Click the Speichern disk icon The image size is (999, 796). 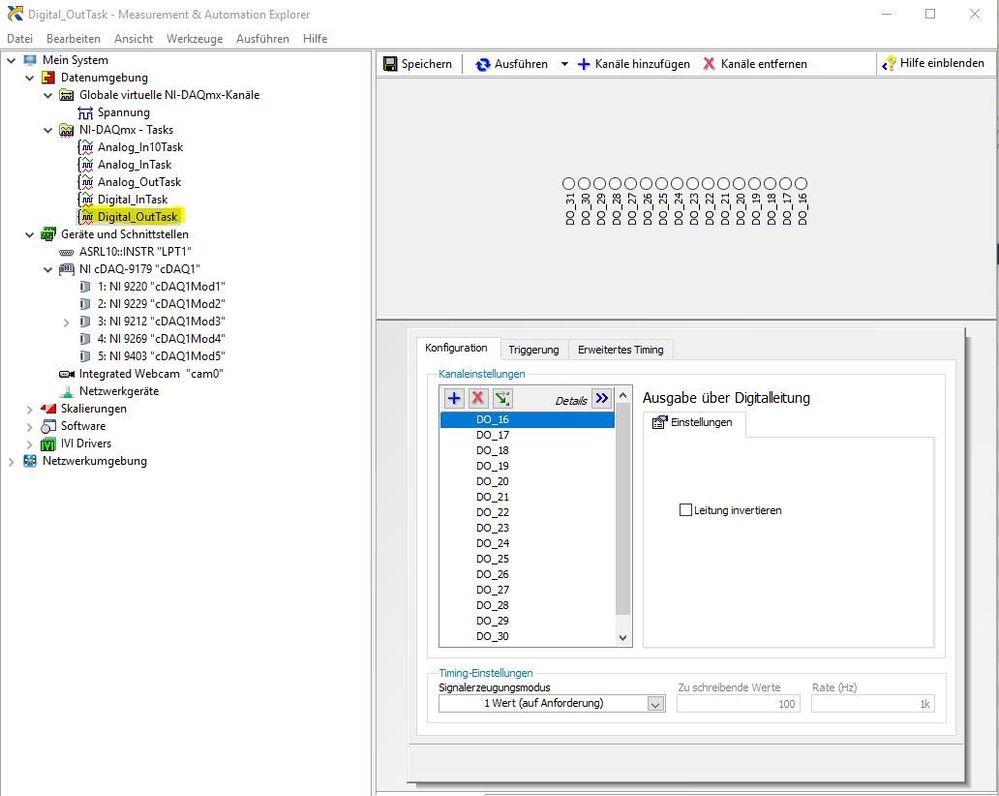390,64
